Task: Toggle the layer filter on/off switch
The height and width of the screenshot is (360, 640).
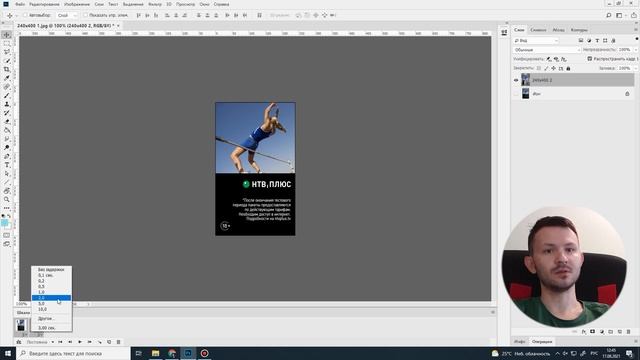Action: point(637,39)
